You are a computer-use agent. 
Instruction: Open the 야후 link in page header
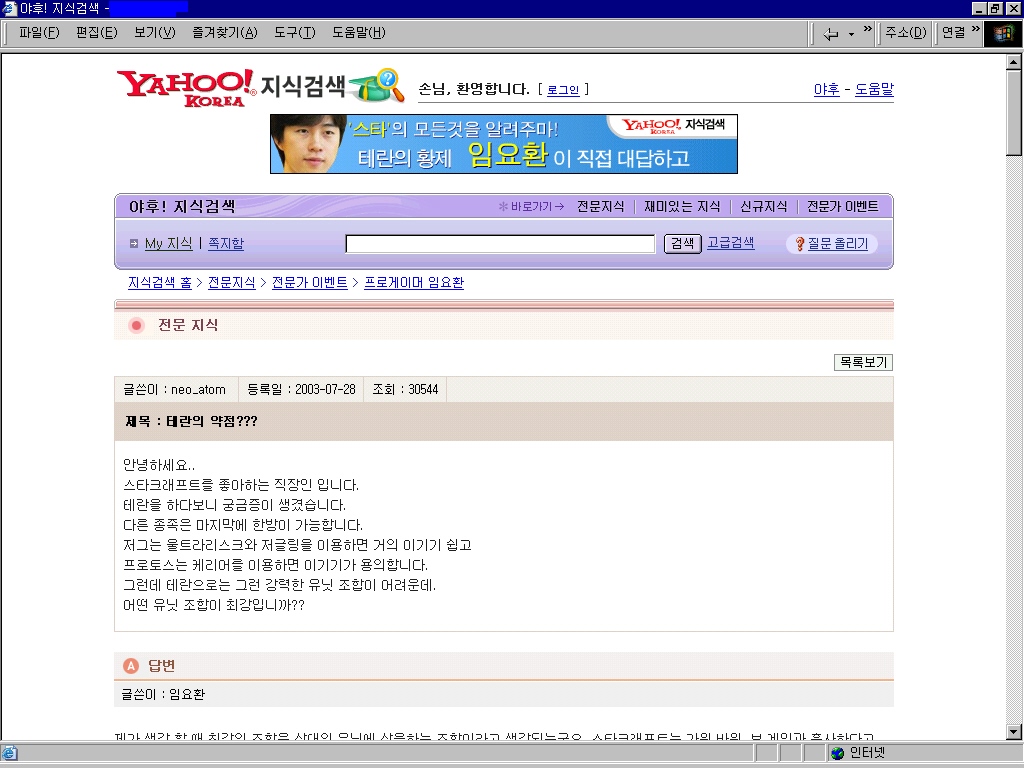click(826, 89)
